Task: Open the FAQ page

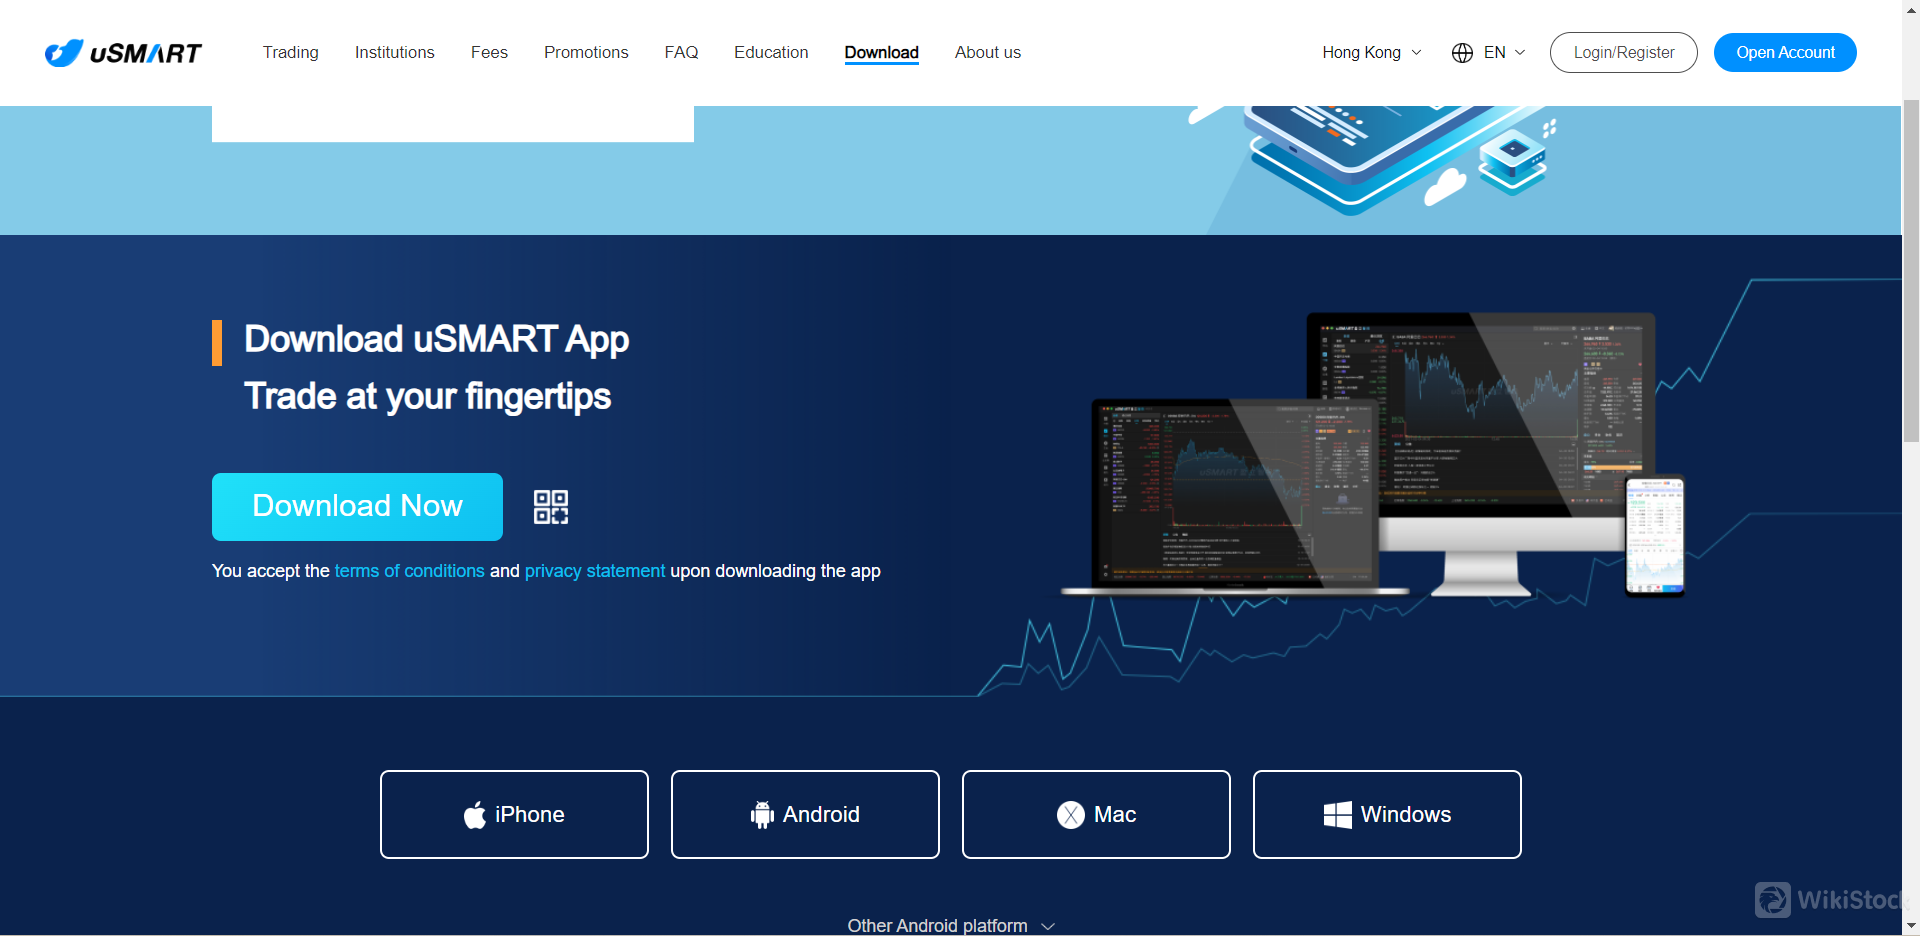Action: pyautogui.click(x=681, y=52)
